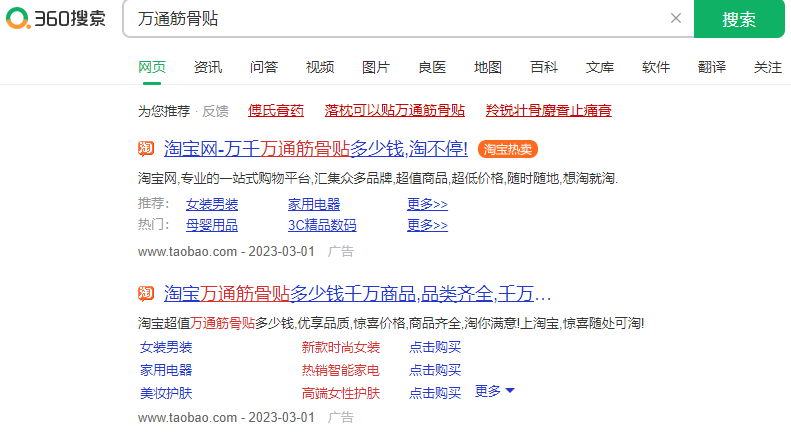Go to the 视频 tab
Image resolution: width=791 pixels, height=434 pixels.
point(320,67)
